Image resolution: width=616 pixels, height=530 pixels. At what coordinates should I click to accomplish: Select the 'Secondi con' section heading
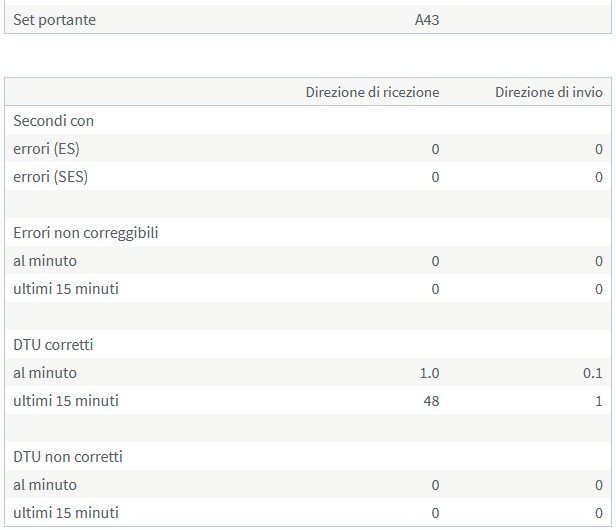coord(53,120)
